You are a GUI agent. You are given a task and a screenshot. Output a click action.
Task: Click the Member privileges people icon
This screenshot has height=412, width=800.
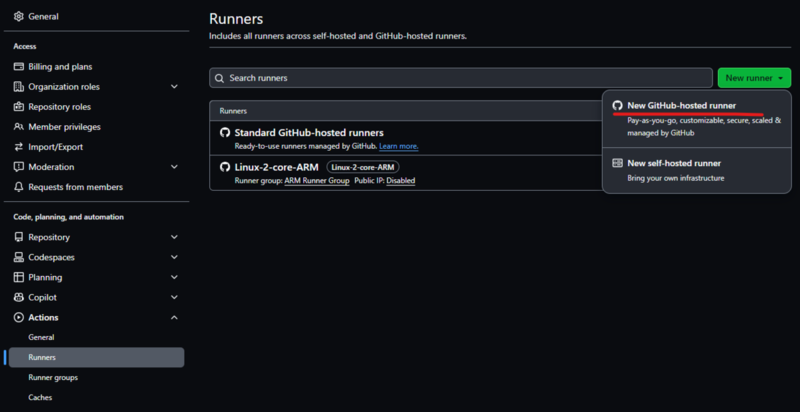tap(19, 126)
